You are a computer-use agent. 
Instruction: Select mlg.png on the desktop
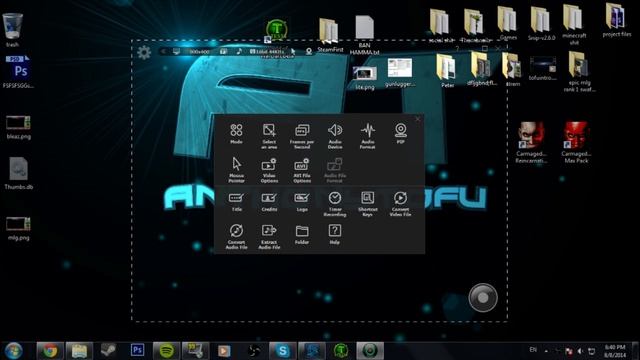tap(18, 229)
